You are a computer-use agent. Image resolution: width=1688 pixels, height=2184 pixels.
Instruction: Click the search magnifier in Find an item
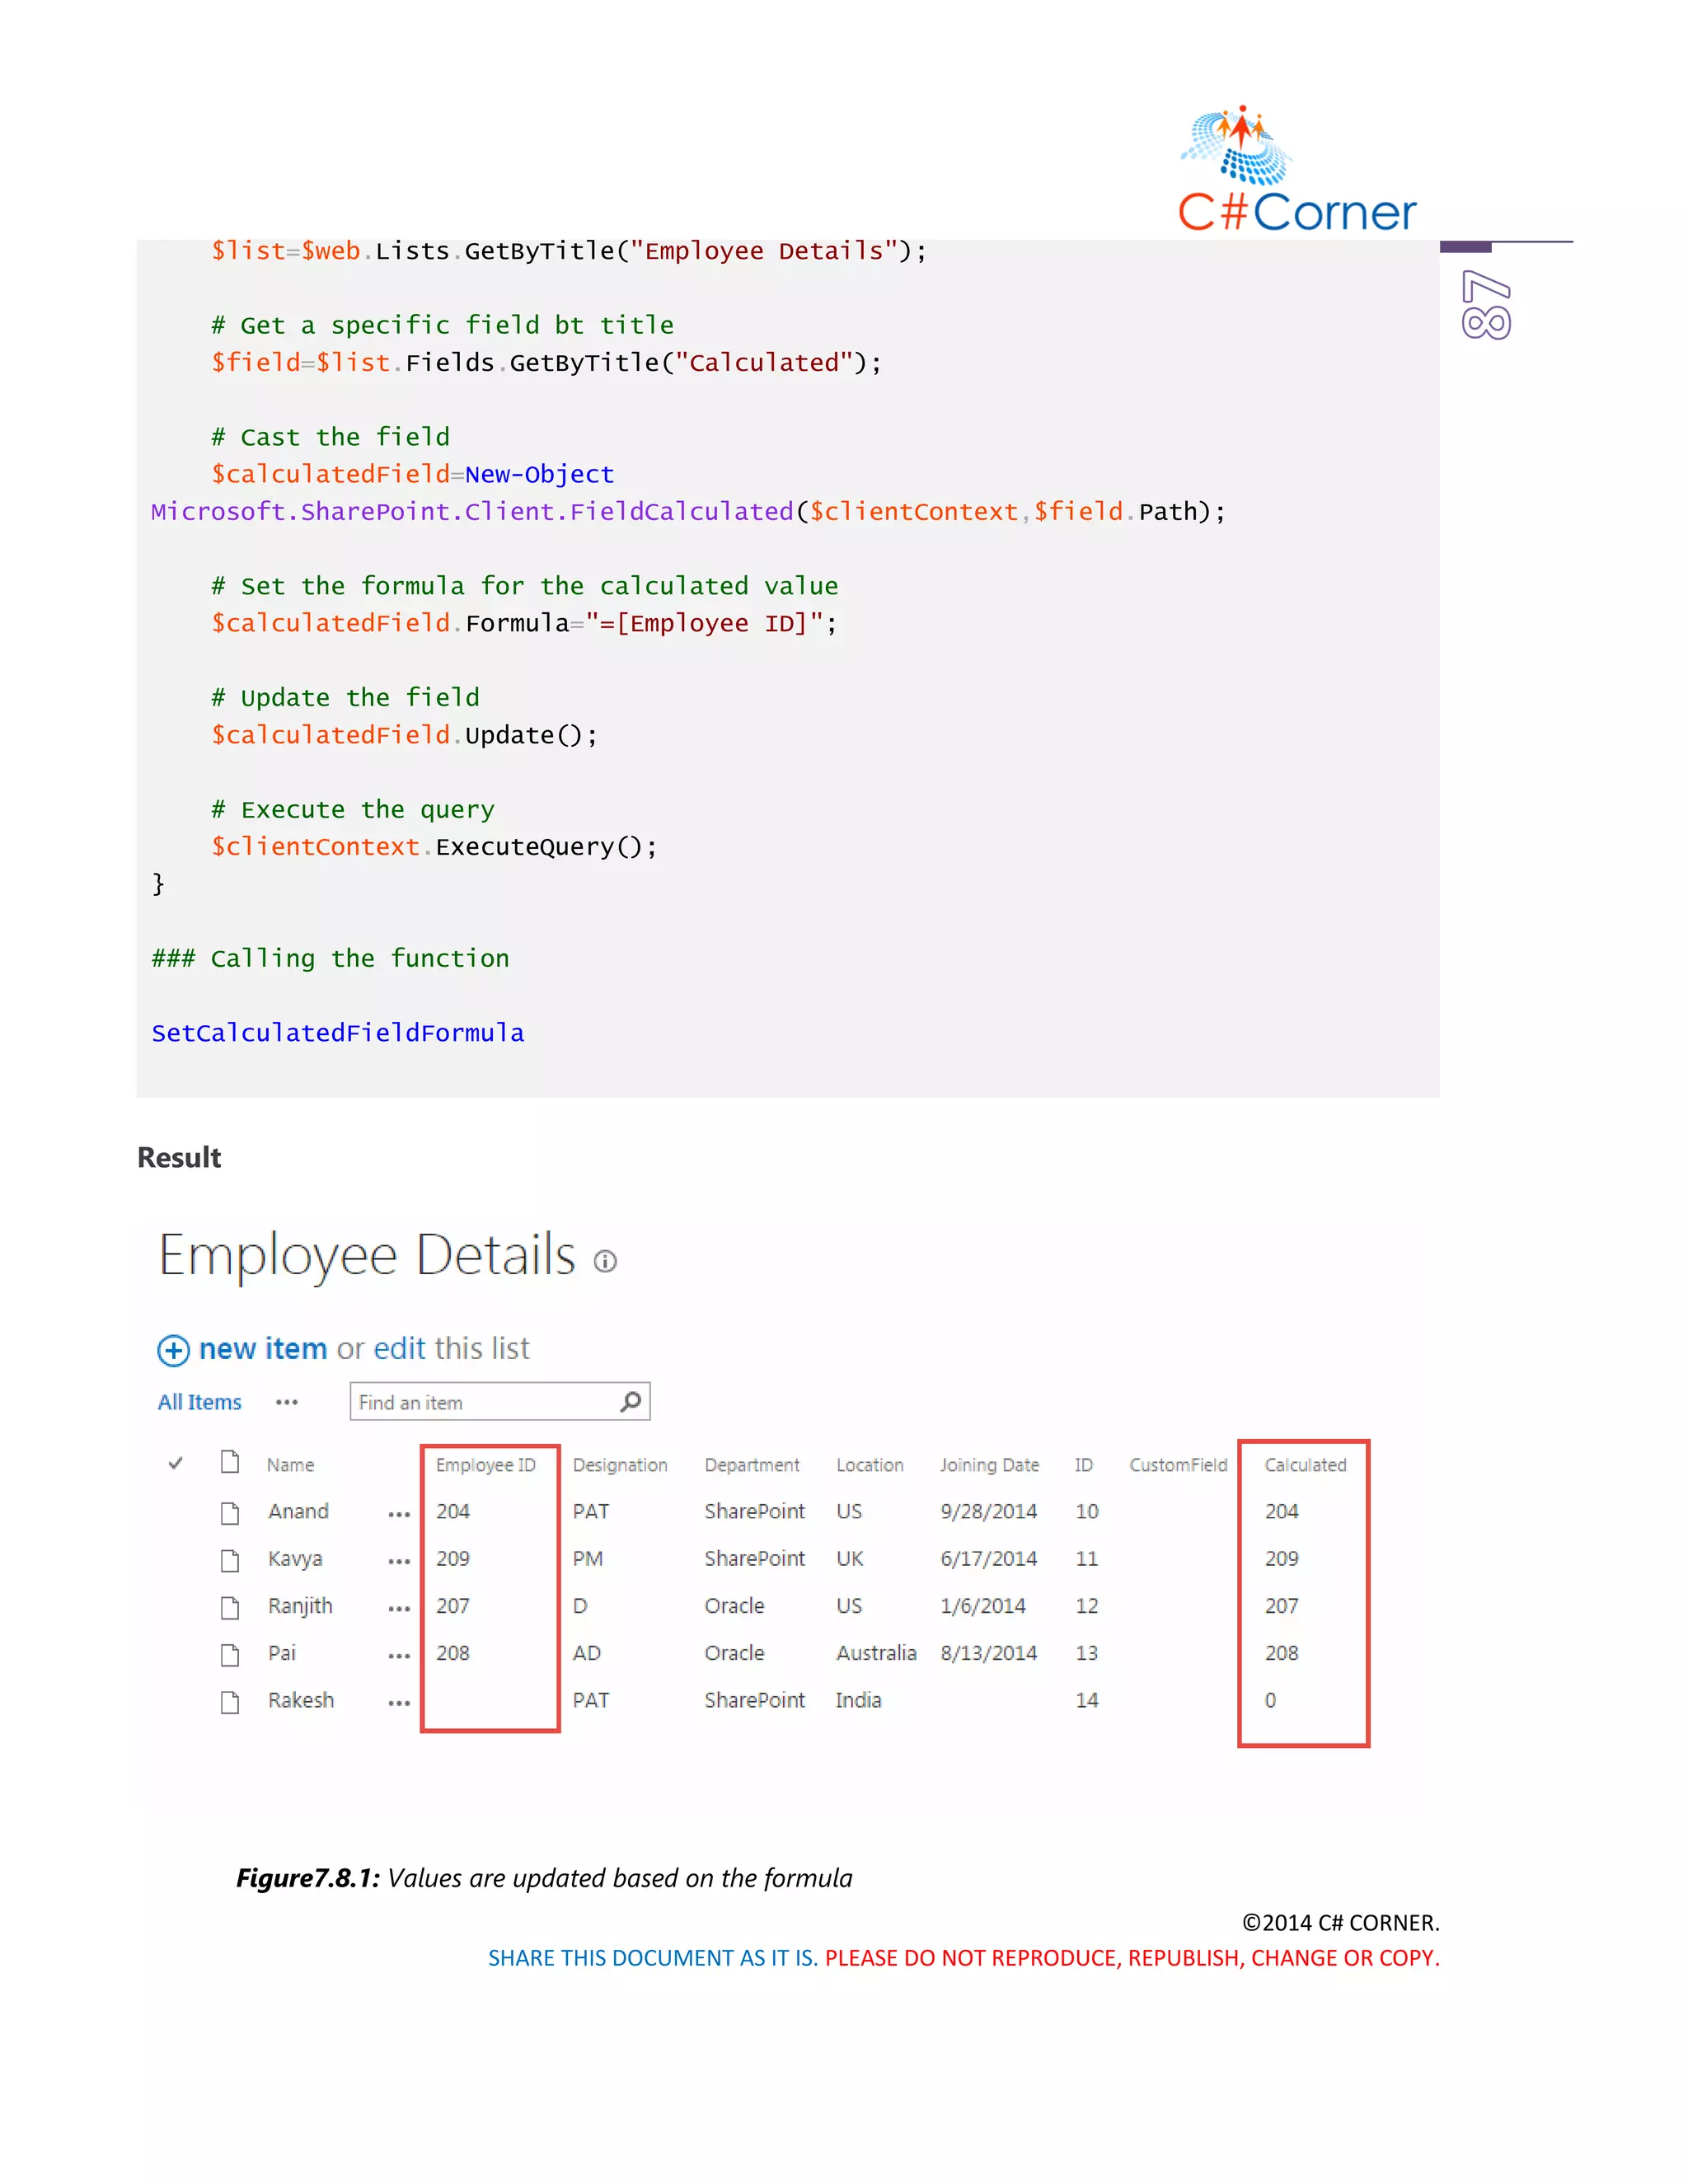pyautogui.click(x=631, y=1402)
